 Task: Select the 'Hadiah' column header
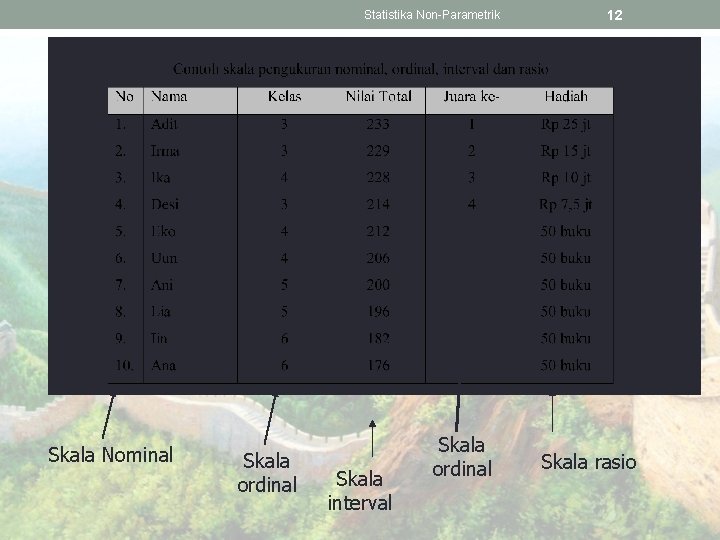click(x=566, y=96)
